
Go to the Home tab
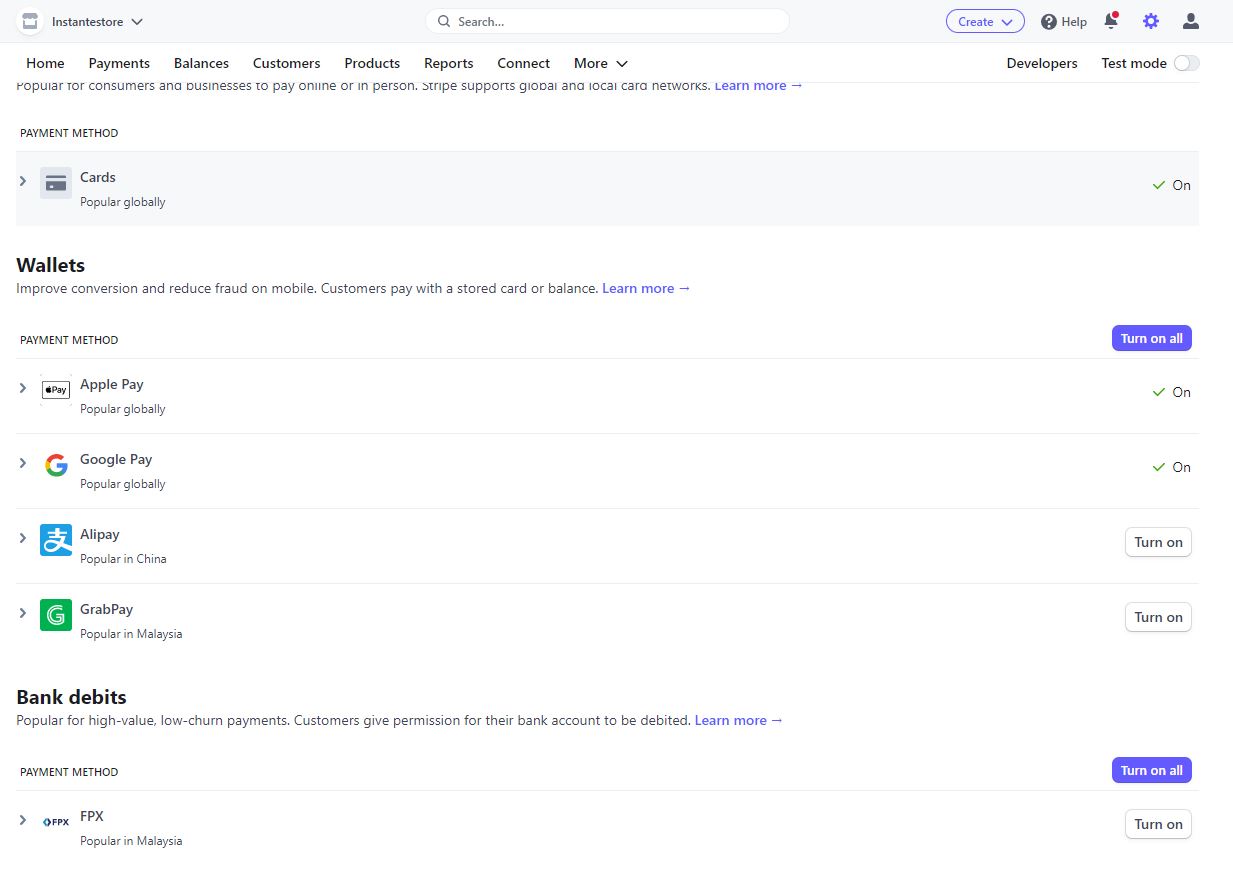point(45,63)
